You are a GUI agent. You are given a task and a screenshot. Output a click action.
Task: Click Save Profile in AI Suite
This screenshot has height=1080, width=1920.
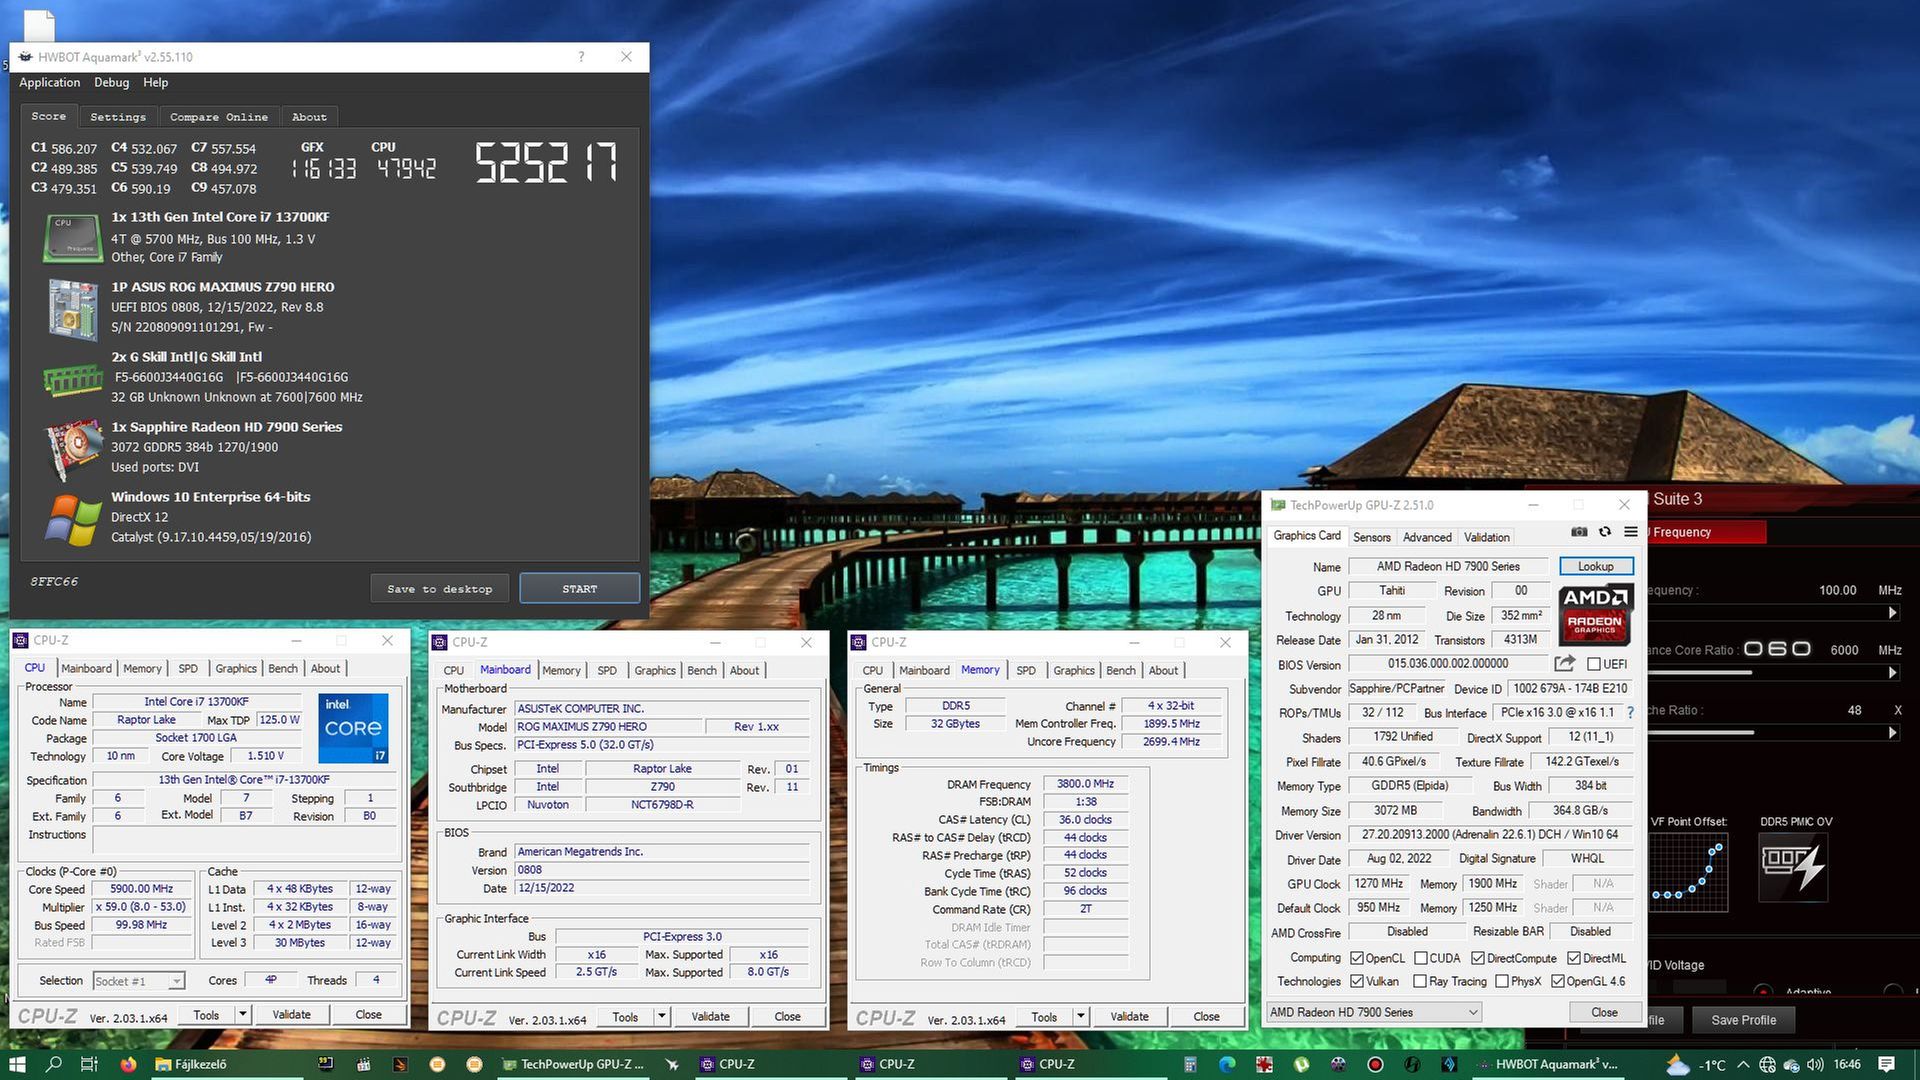click(x=1743, y=1020)
